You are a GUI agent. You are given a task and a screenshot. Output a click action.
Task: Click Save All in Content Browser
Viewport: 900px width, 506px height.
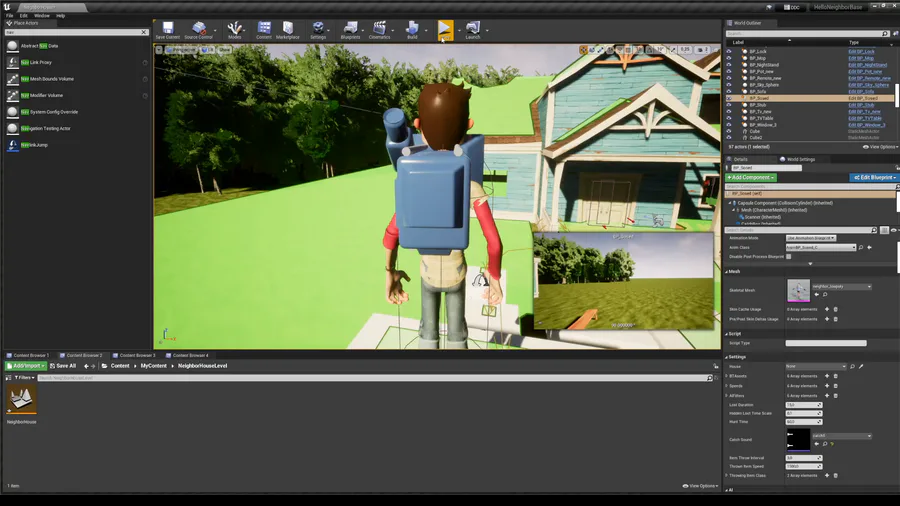click(x=63, y=365)
